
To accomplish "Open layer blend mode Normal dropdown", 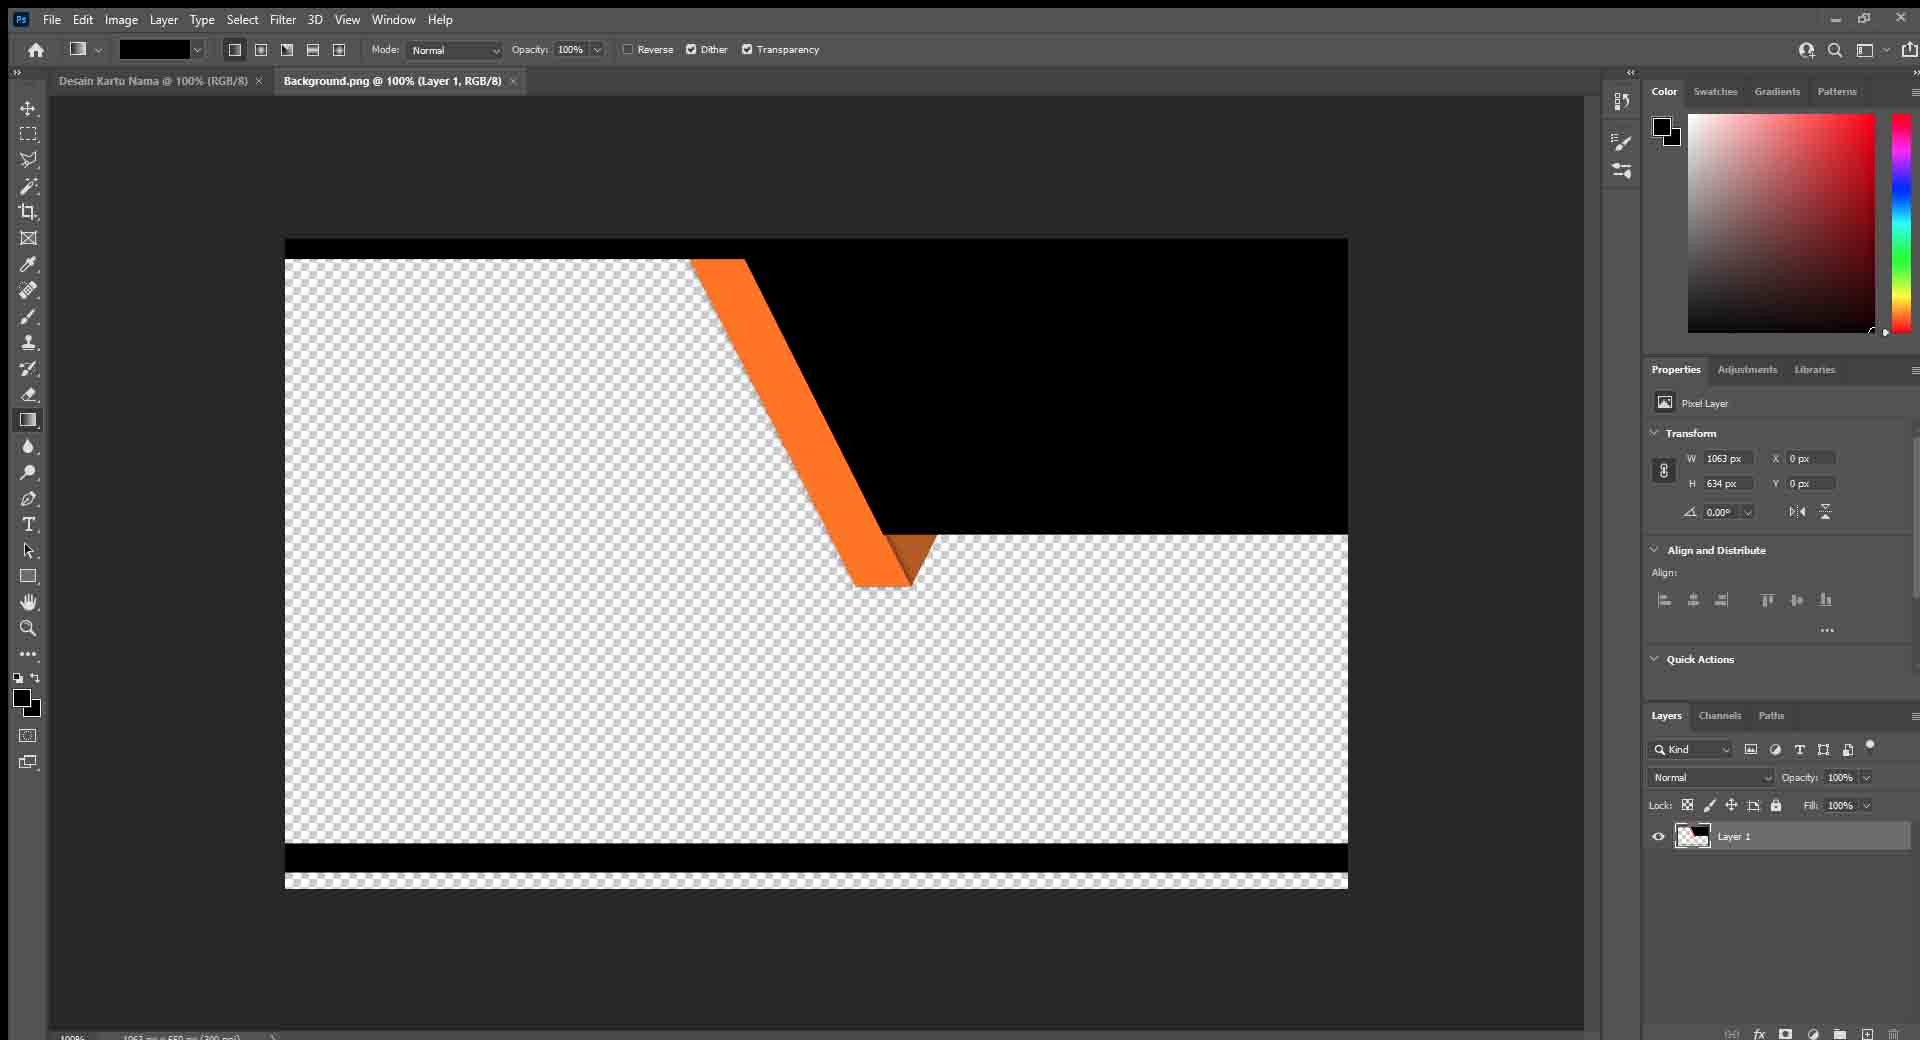I will coord(1711,778).
